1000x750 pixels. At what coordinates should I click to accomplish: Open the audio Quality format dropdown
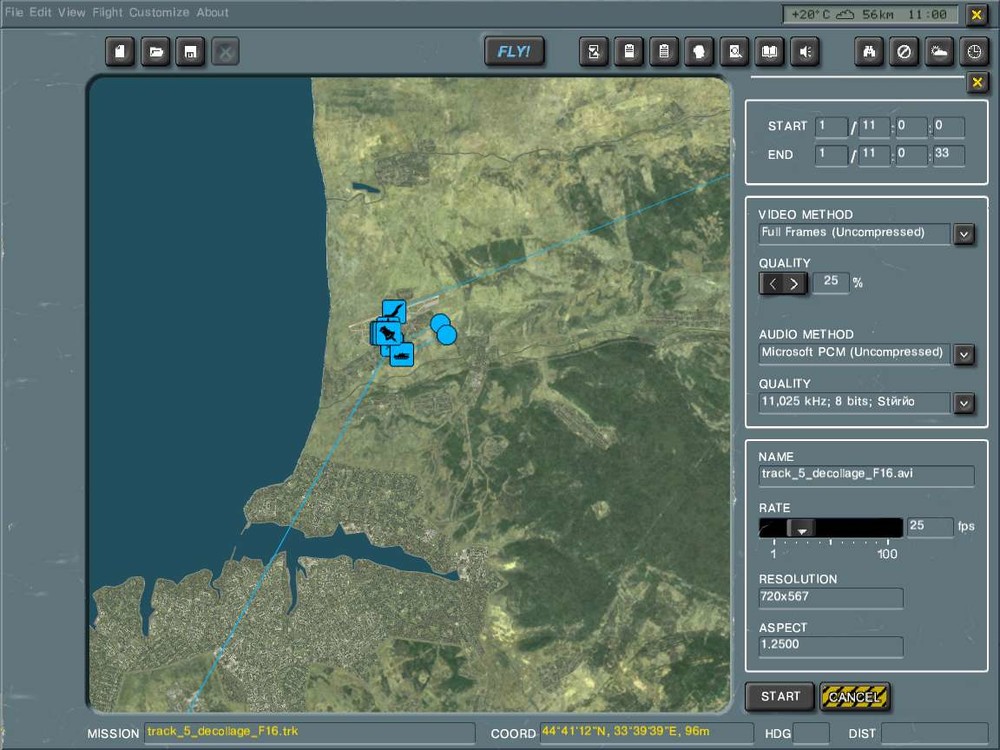[x=963, y=403]
